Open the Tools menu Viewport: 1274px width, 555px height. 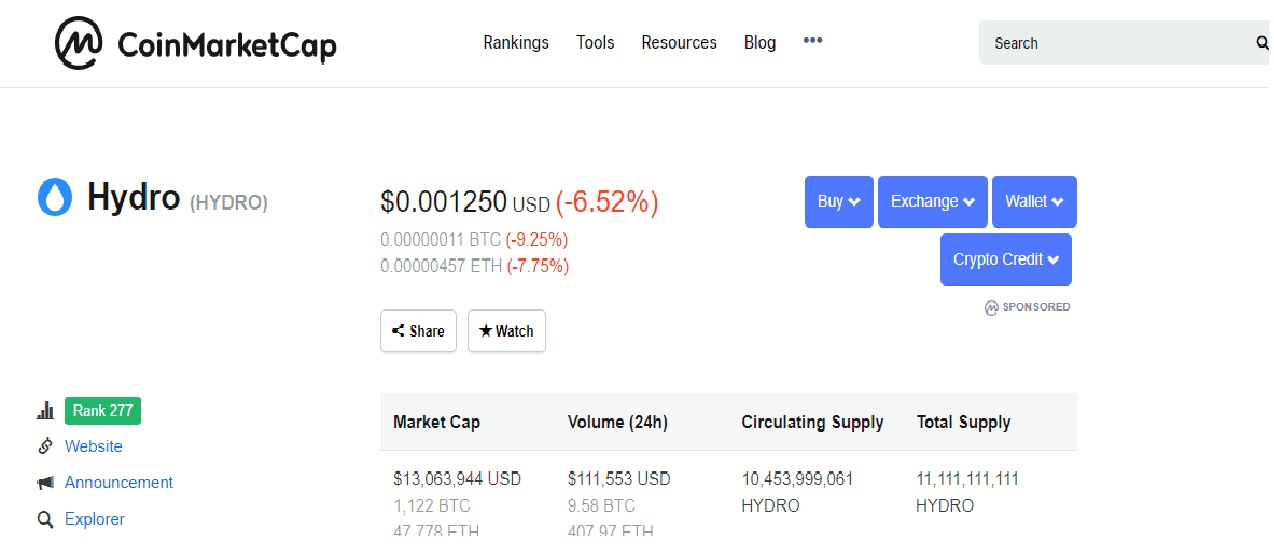pos(595,43)
